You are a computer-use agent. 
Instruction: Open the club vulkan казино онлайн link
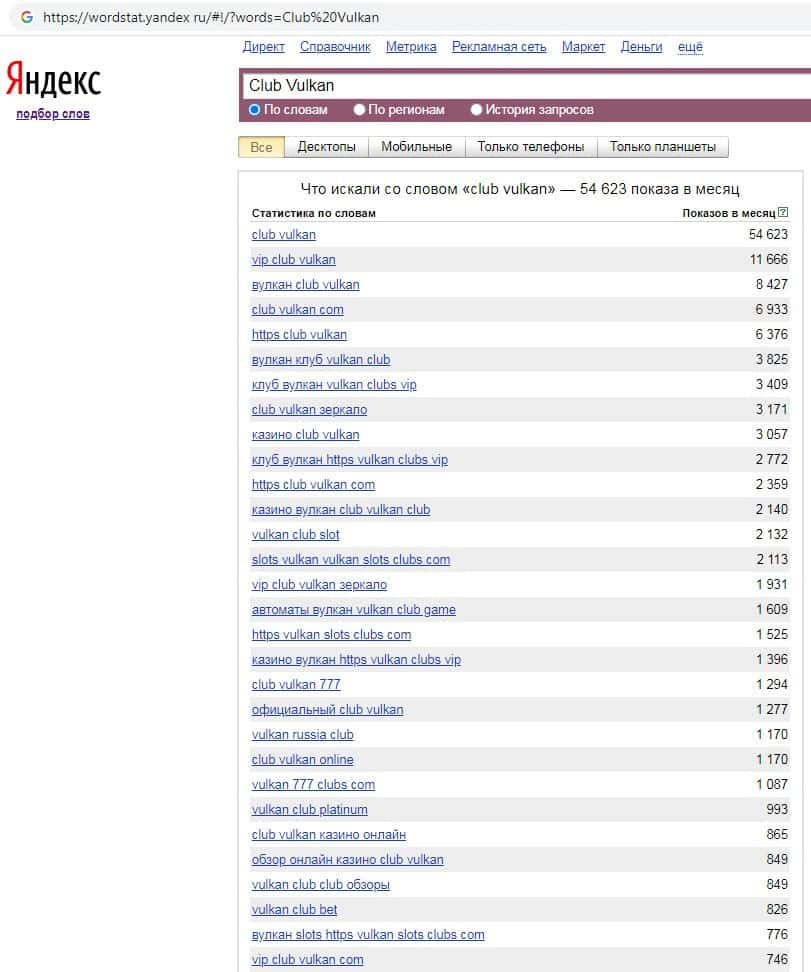329,834
